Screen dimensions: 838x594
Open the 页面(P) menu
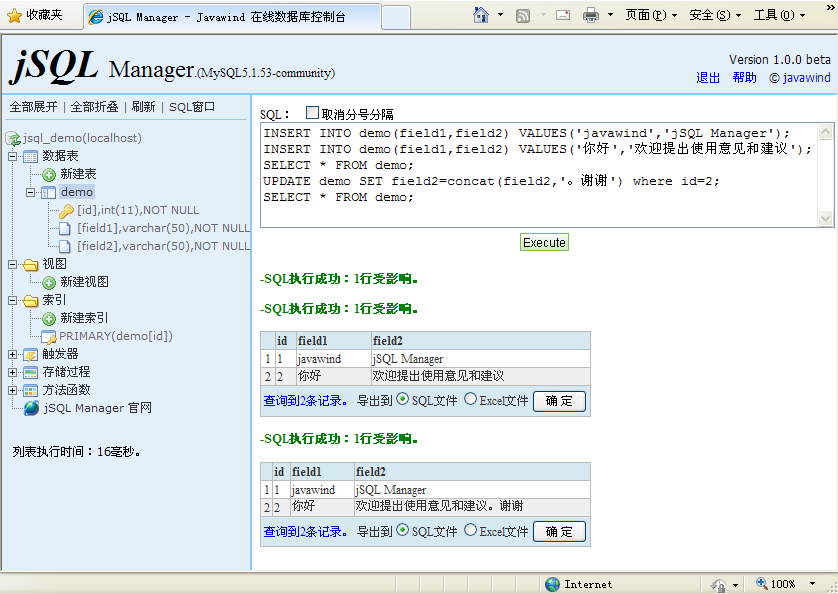[651, 15]
